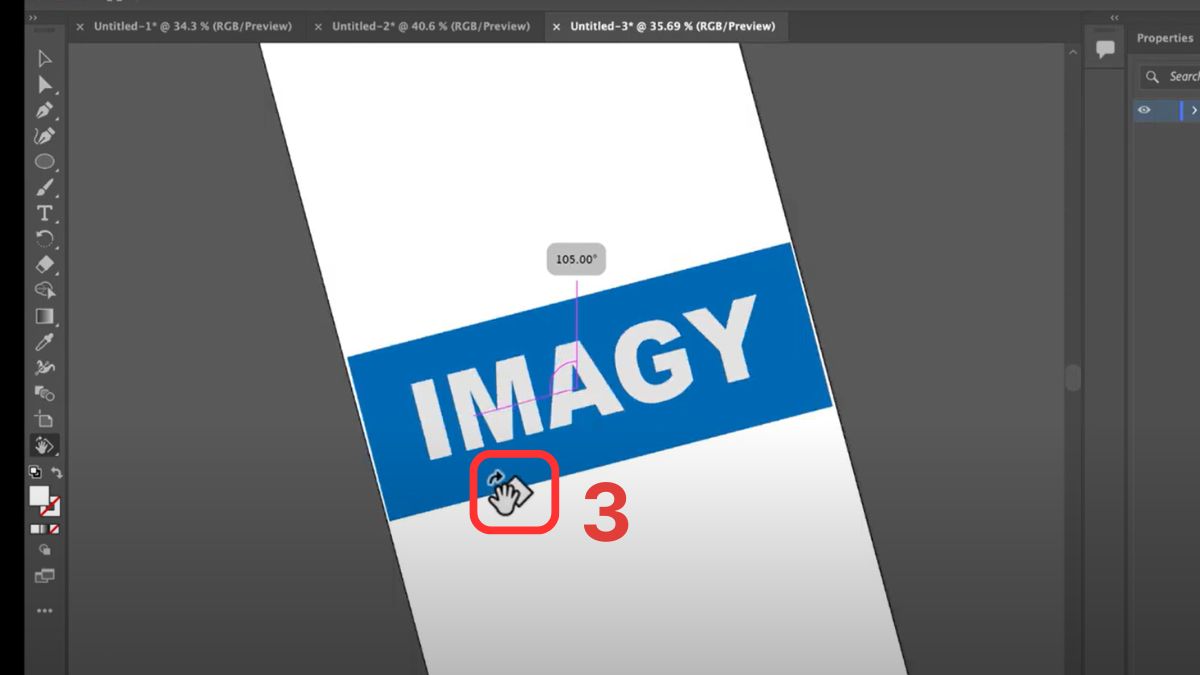Image resolution: width=1200 pixels, height=675 pixels.
Task: Click the IMAGY text on the artboard
Action: tap(586, 377)
